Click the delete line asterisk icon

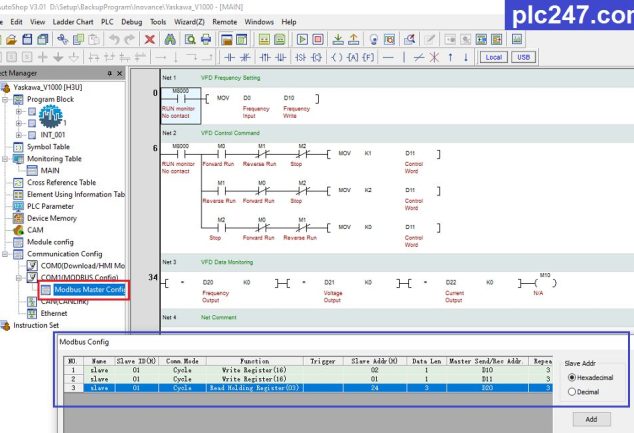434,57
